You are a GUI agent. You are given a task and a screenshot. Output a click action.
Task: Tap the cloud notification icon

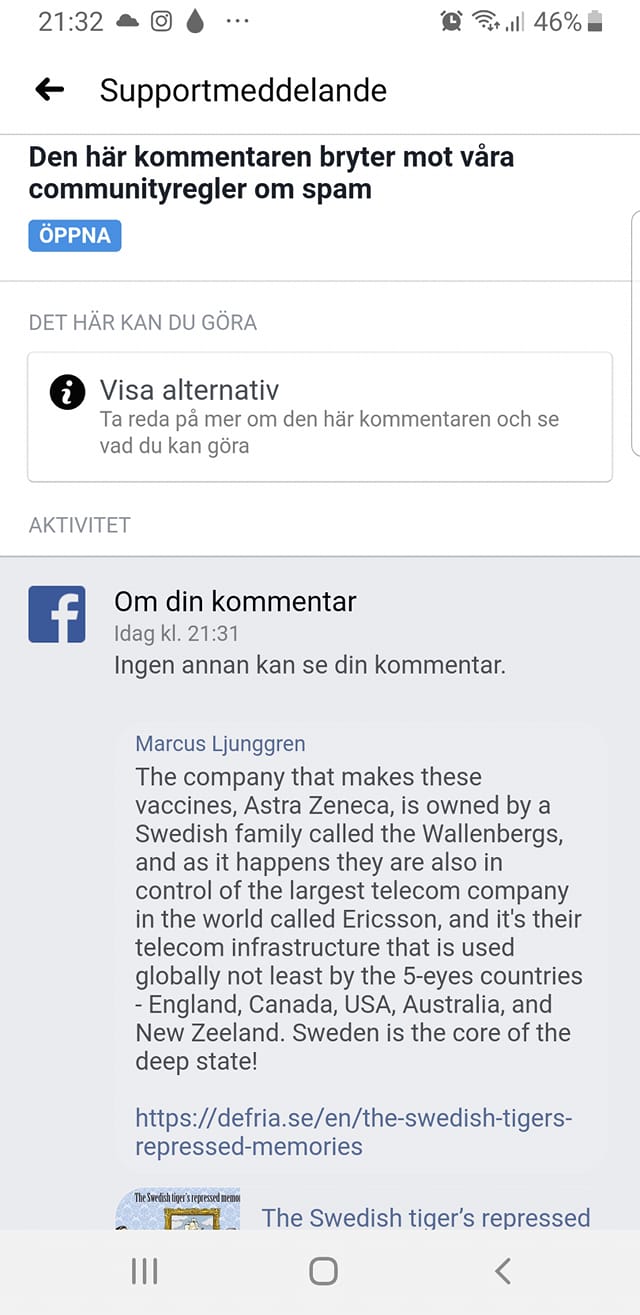[128, 22]
